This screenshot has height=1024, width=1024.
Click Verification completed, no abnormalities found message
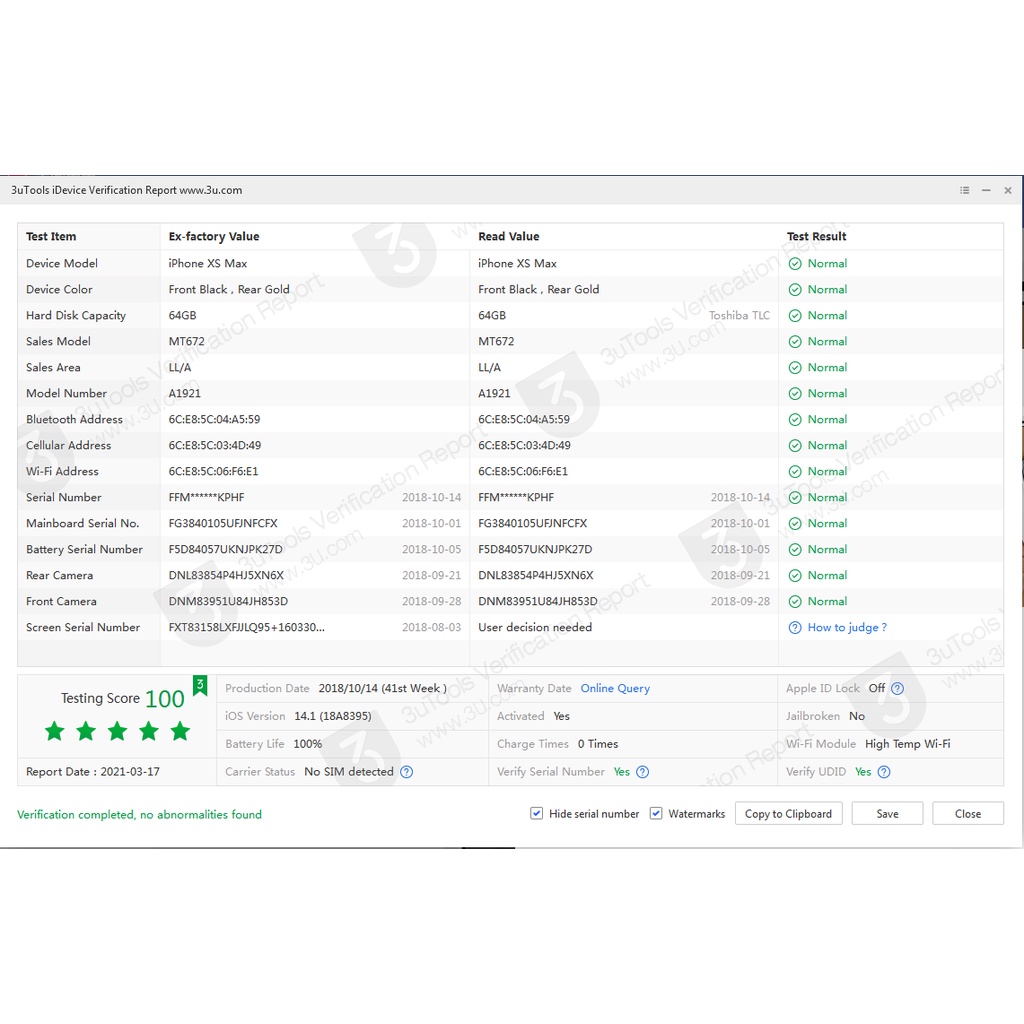tap(139, 814)
